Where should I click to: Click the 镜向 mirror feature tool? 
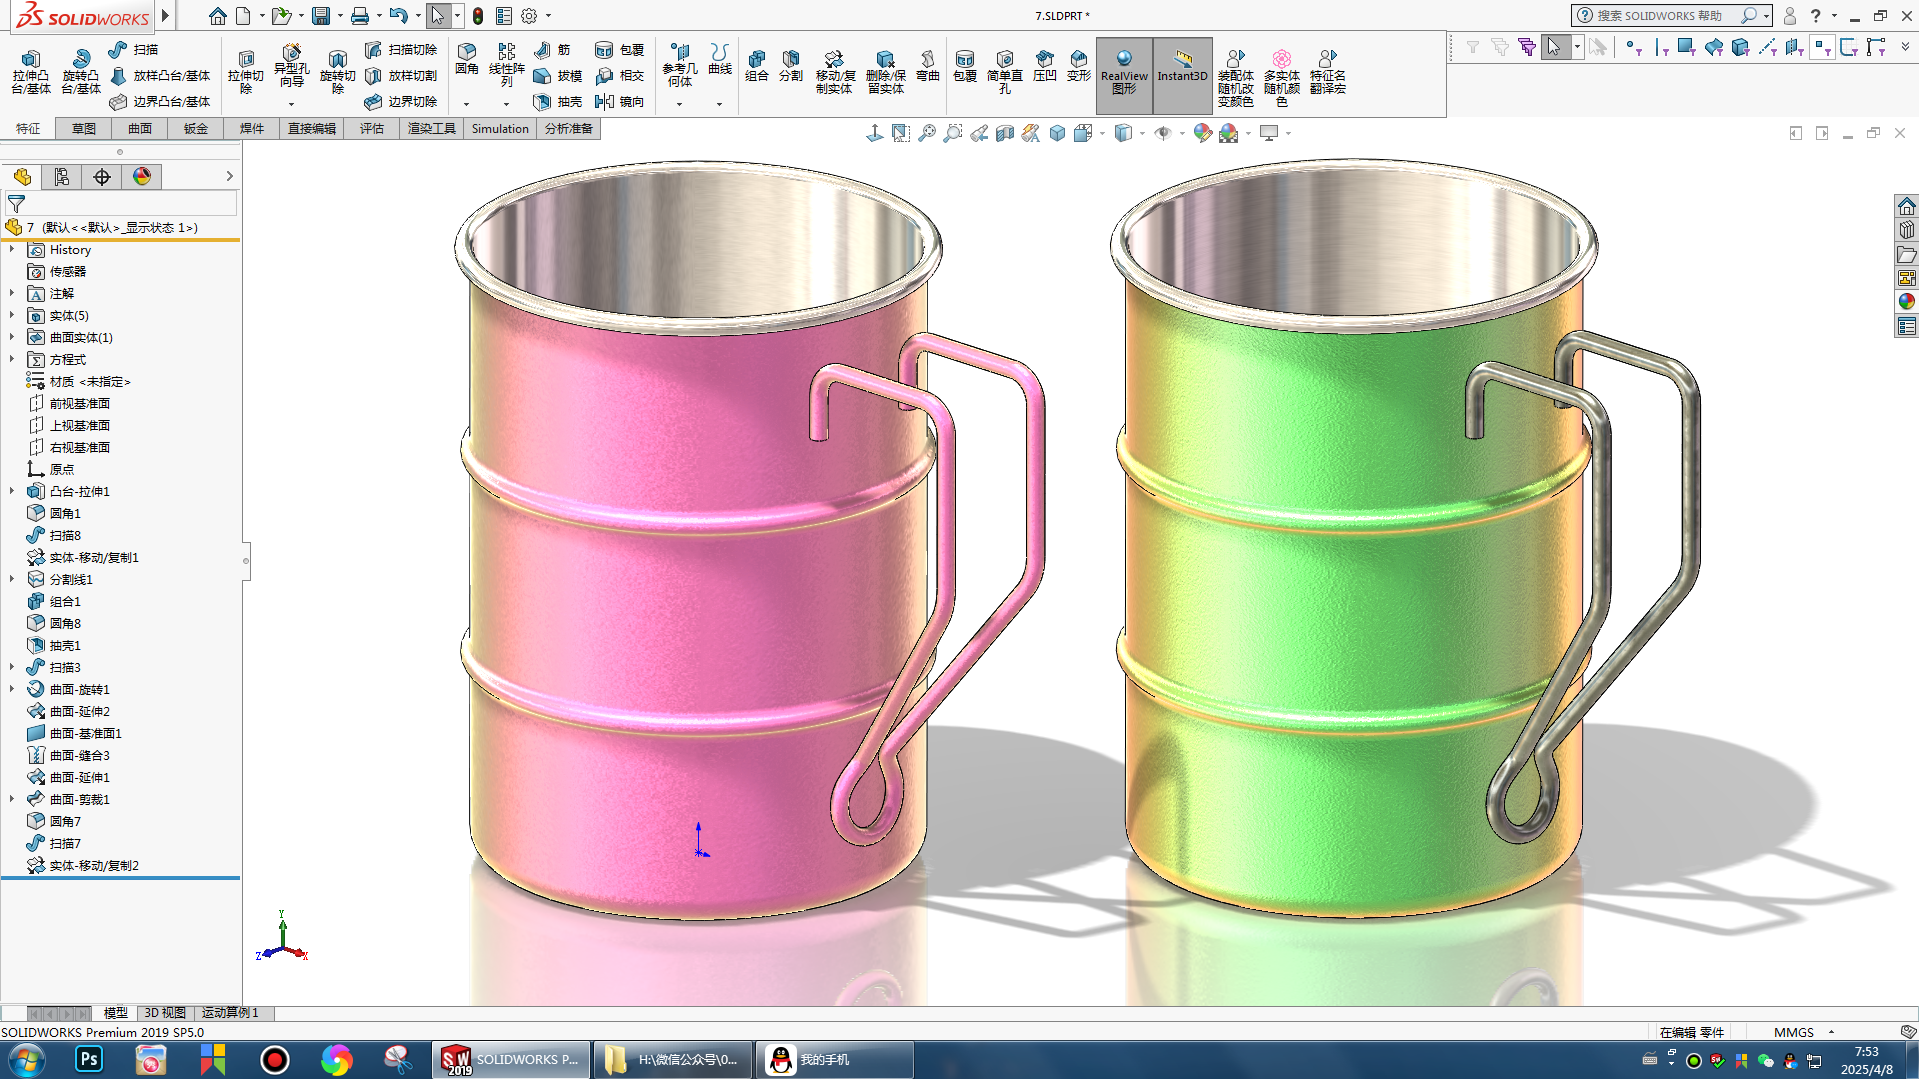click(x=620, y=102)
